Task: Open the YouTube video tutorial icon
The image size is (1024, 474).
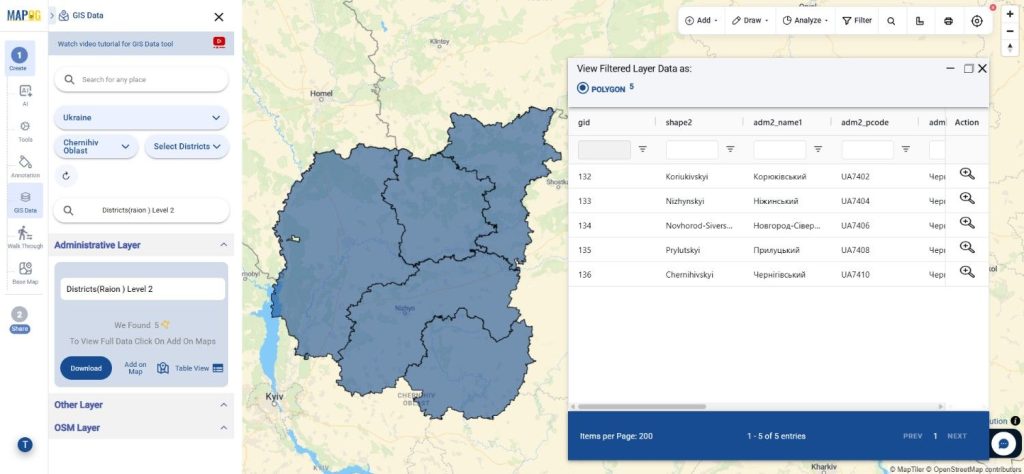Action: (219, 42)
